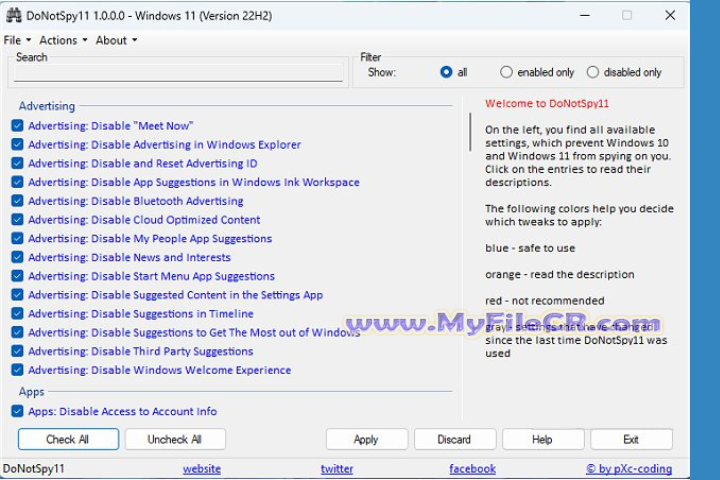
Task: Click the Apps section header
Action: pyautogui.click(x=32, y=392)
